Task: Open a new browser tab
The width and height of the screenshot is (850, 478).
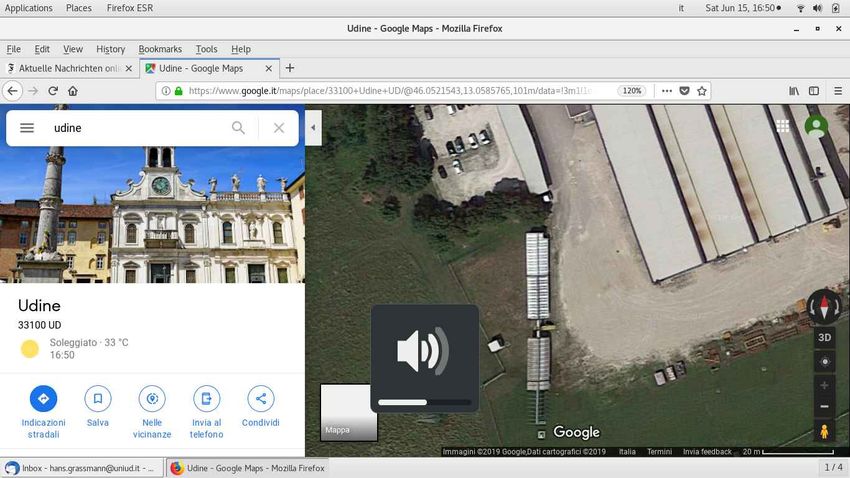Action: (290, 68)
